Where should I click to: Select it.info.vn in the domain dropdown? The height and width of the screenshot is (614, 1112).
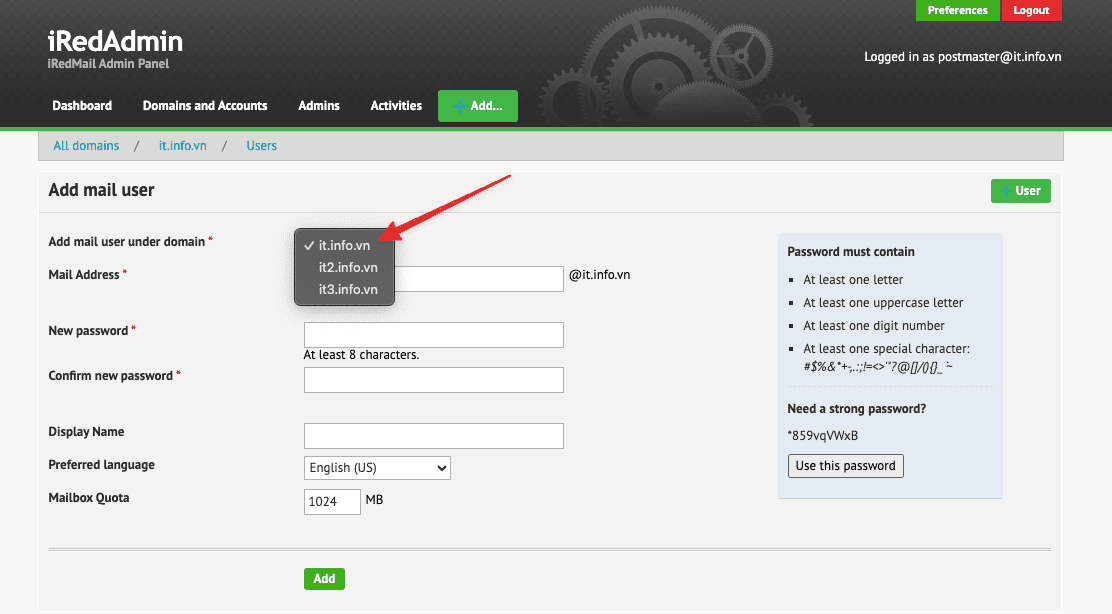(344, 245)
